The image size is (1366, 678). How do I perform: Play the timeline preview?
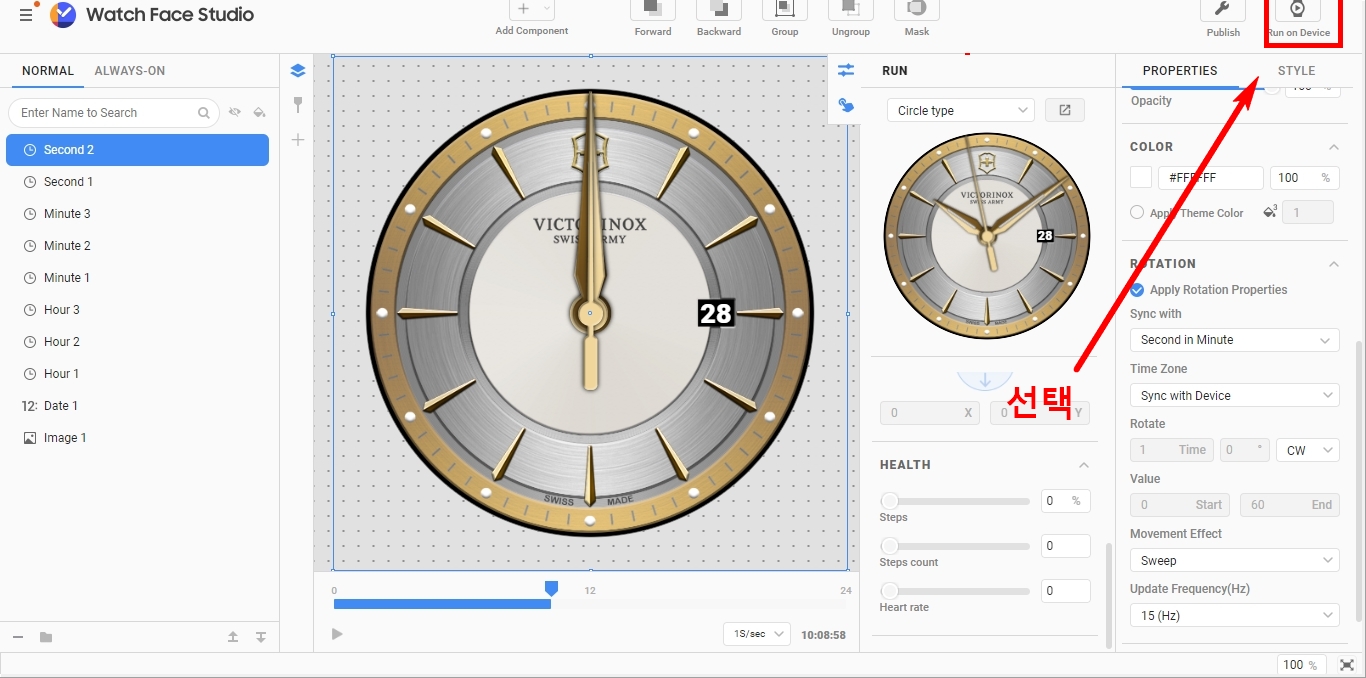pyautogui.click(x=337, y=634)
